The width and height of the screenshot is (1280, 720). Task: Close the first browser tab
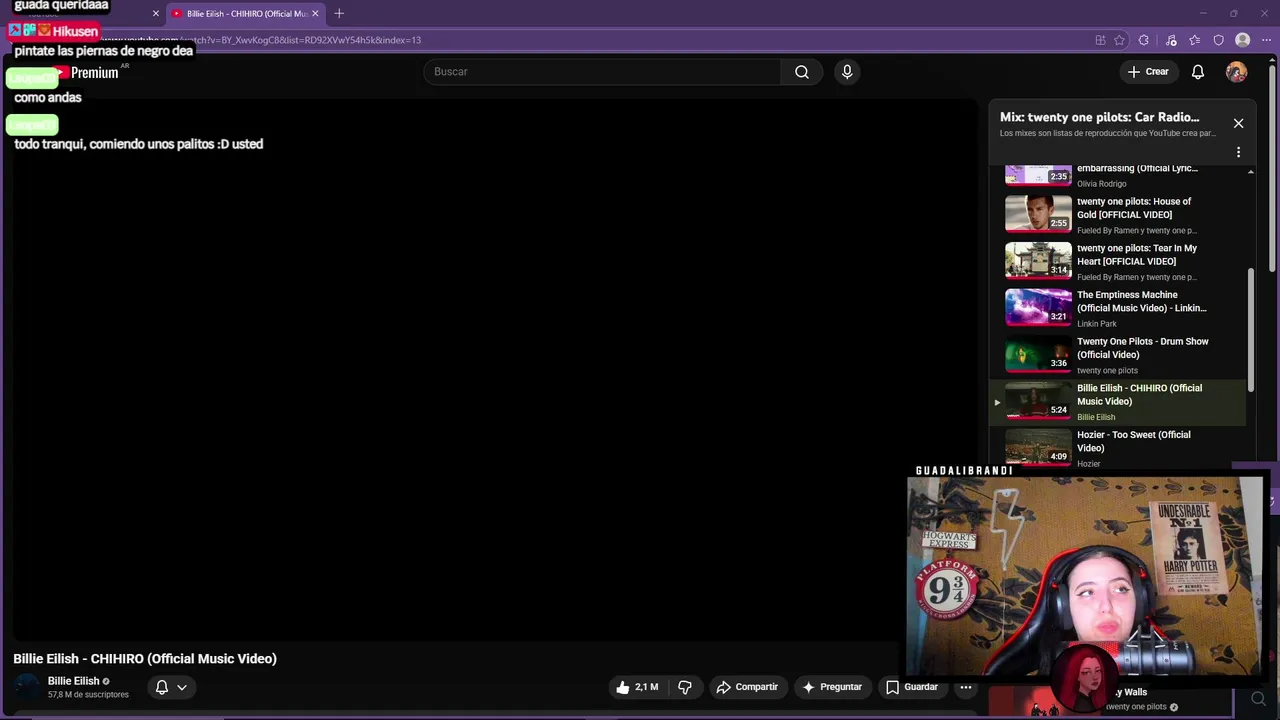coord(156,13)
